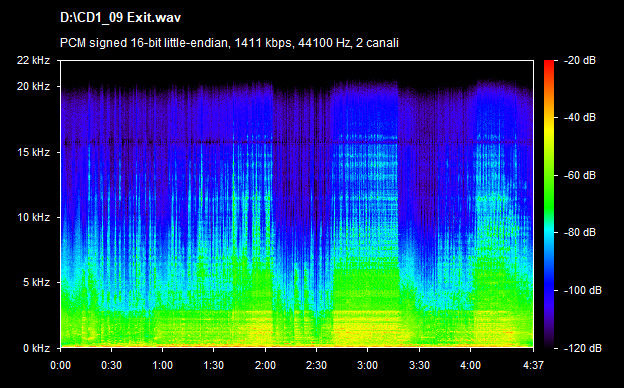The width and height of the screenshot is (624, 388).
Task: Click the dark horizontal line near 16 kHz
Action: (297, 142)
